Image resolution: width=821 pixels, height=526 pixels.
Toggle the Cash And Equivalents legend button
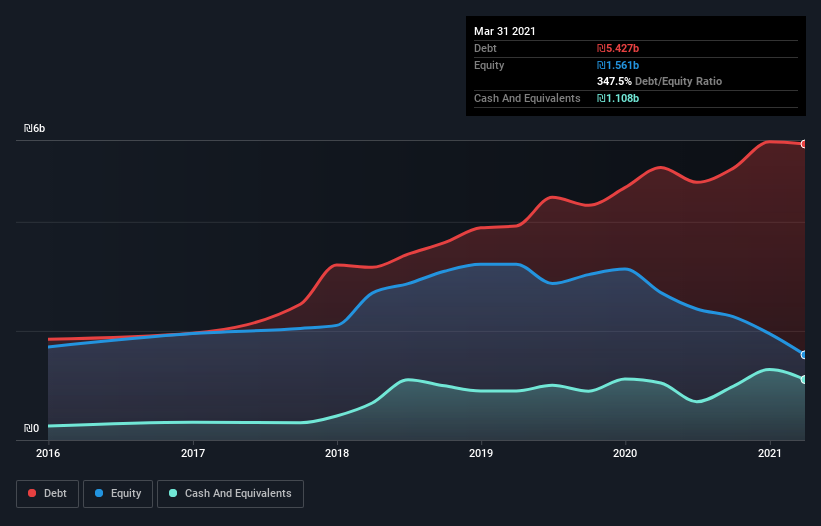point(230,494)
